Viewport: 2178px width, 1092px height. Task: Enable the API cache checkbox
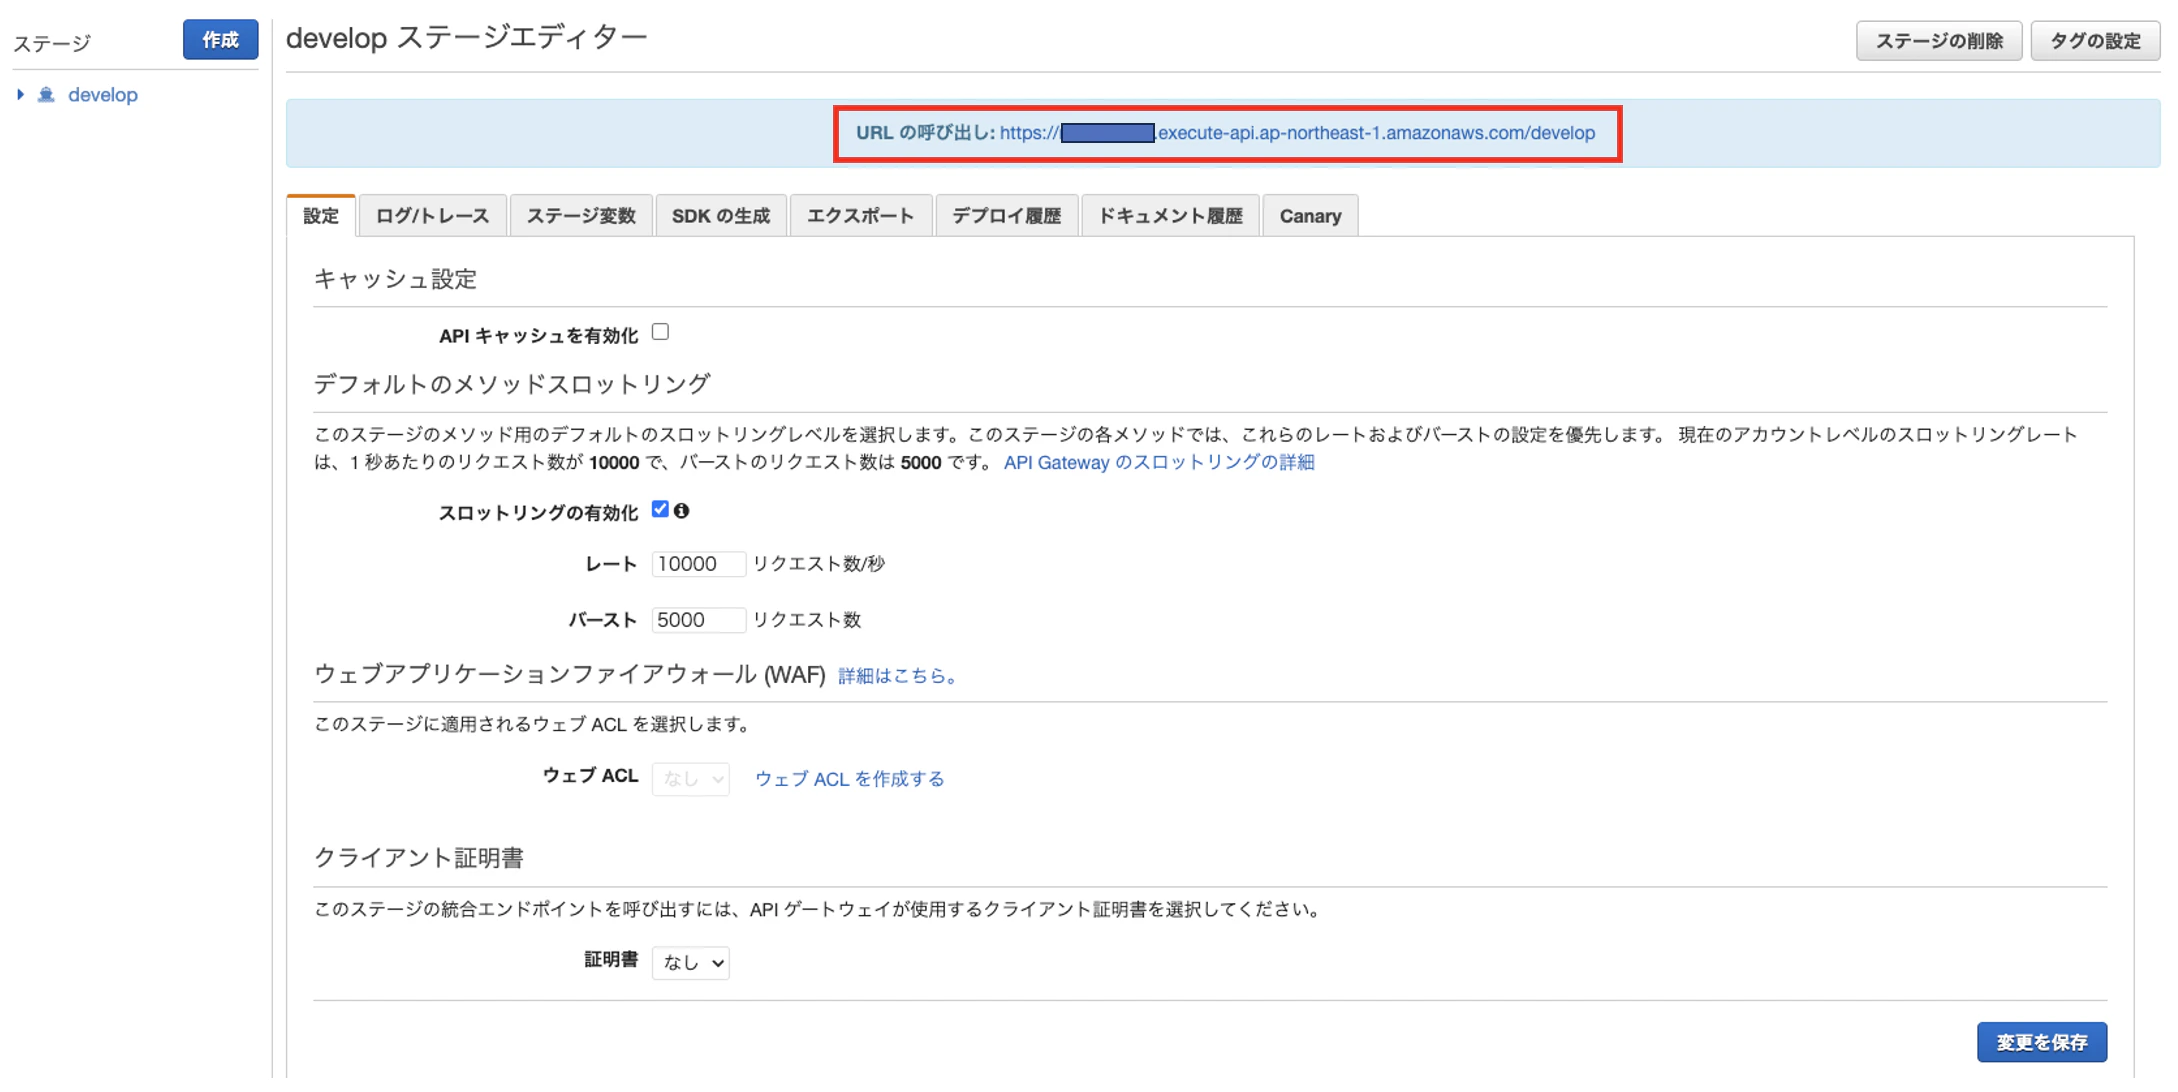[x=660, y=332]
